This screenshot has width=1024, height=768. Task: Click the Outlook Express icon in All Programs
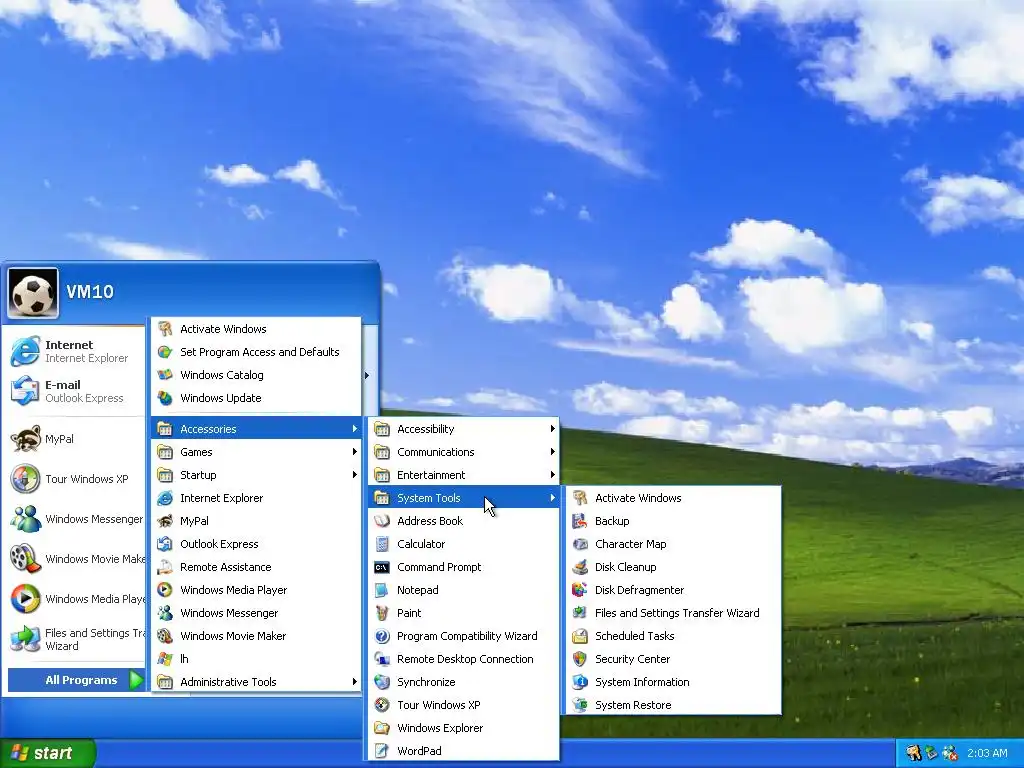pos(165,544)
